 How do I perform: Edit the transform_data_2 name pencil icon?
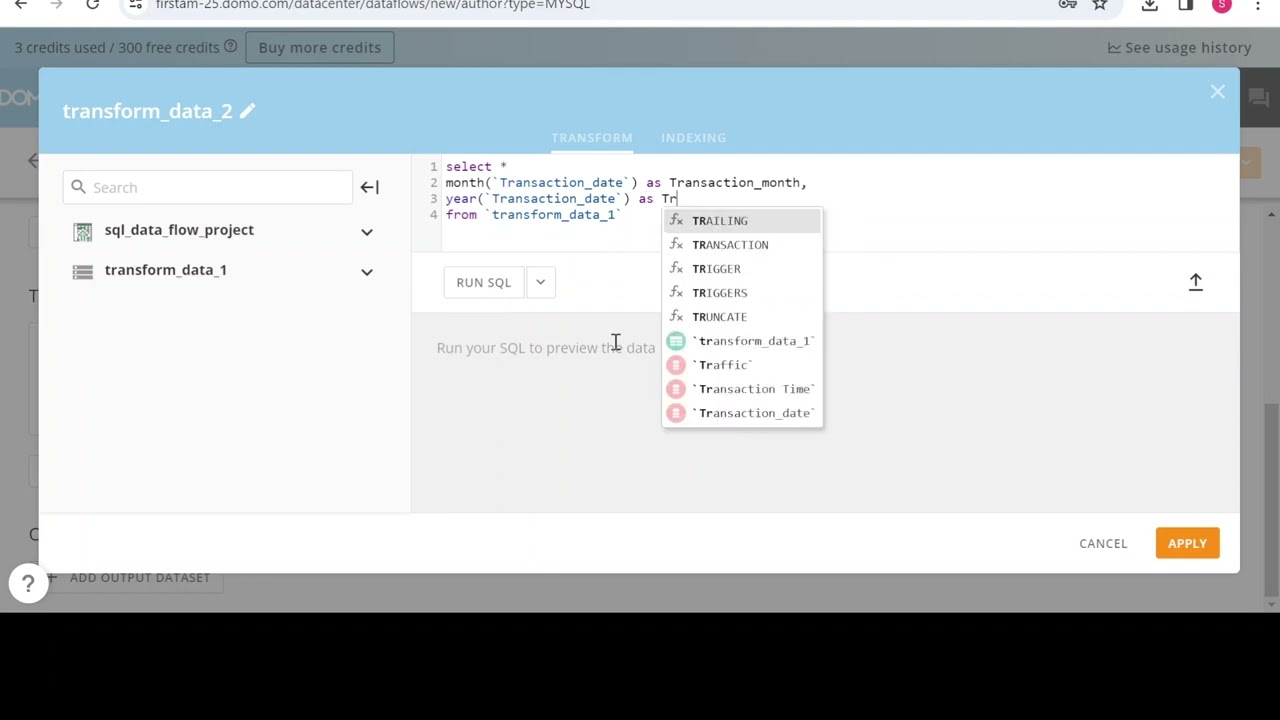pos(247,111)
